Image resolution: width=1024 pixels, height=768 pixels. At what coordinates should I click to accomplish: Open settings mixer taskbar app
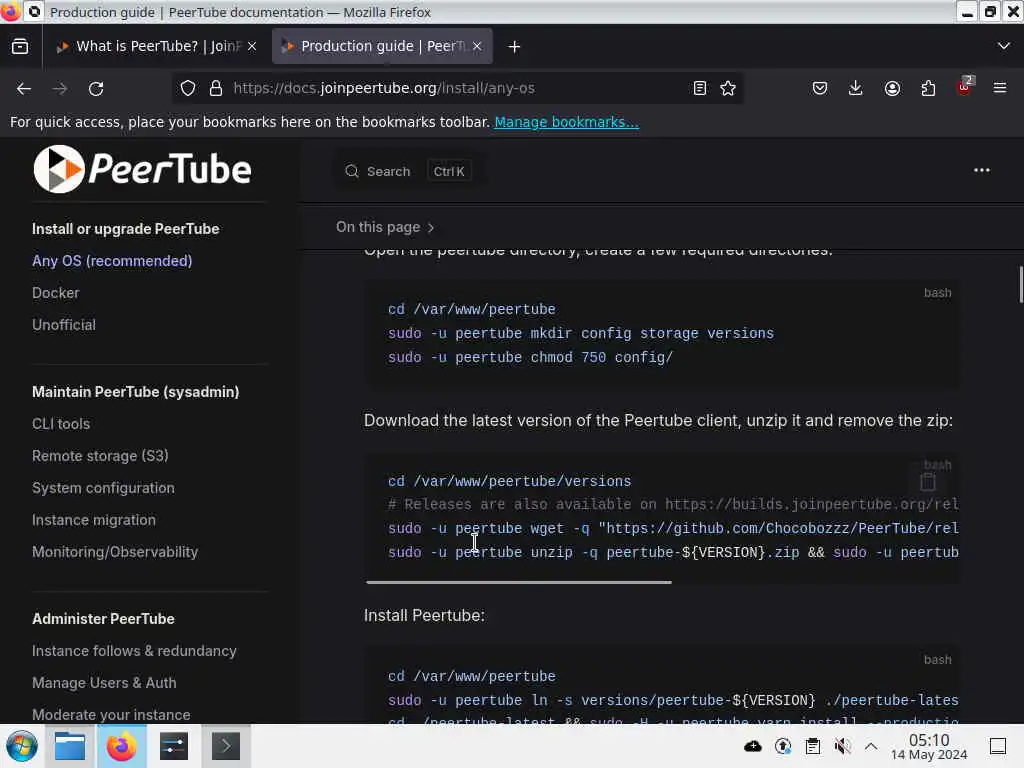click(x=174, y=746)
